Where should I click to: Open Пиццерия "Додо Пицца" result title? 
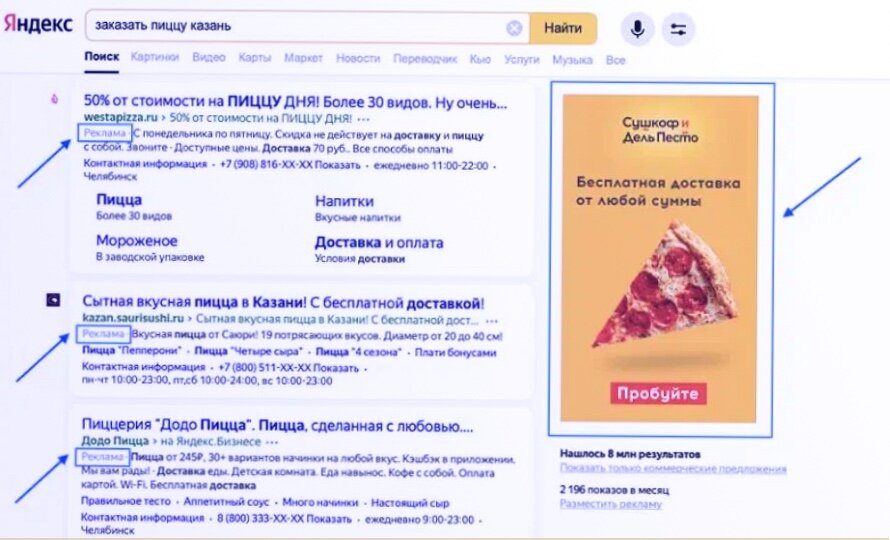[x=278, y=425]
